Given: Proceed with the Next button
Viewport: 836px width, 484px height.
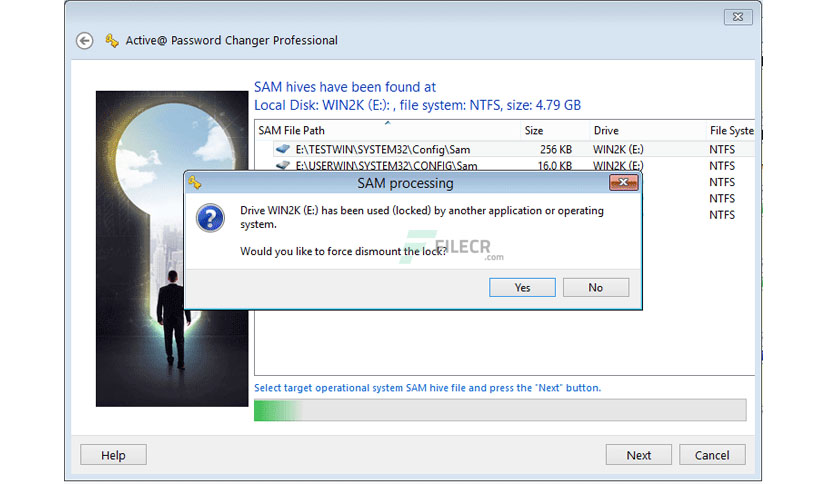Looking at the screenshot, I should point(638,455).
